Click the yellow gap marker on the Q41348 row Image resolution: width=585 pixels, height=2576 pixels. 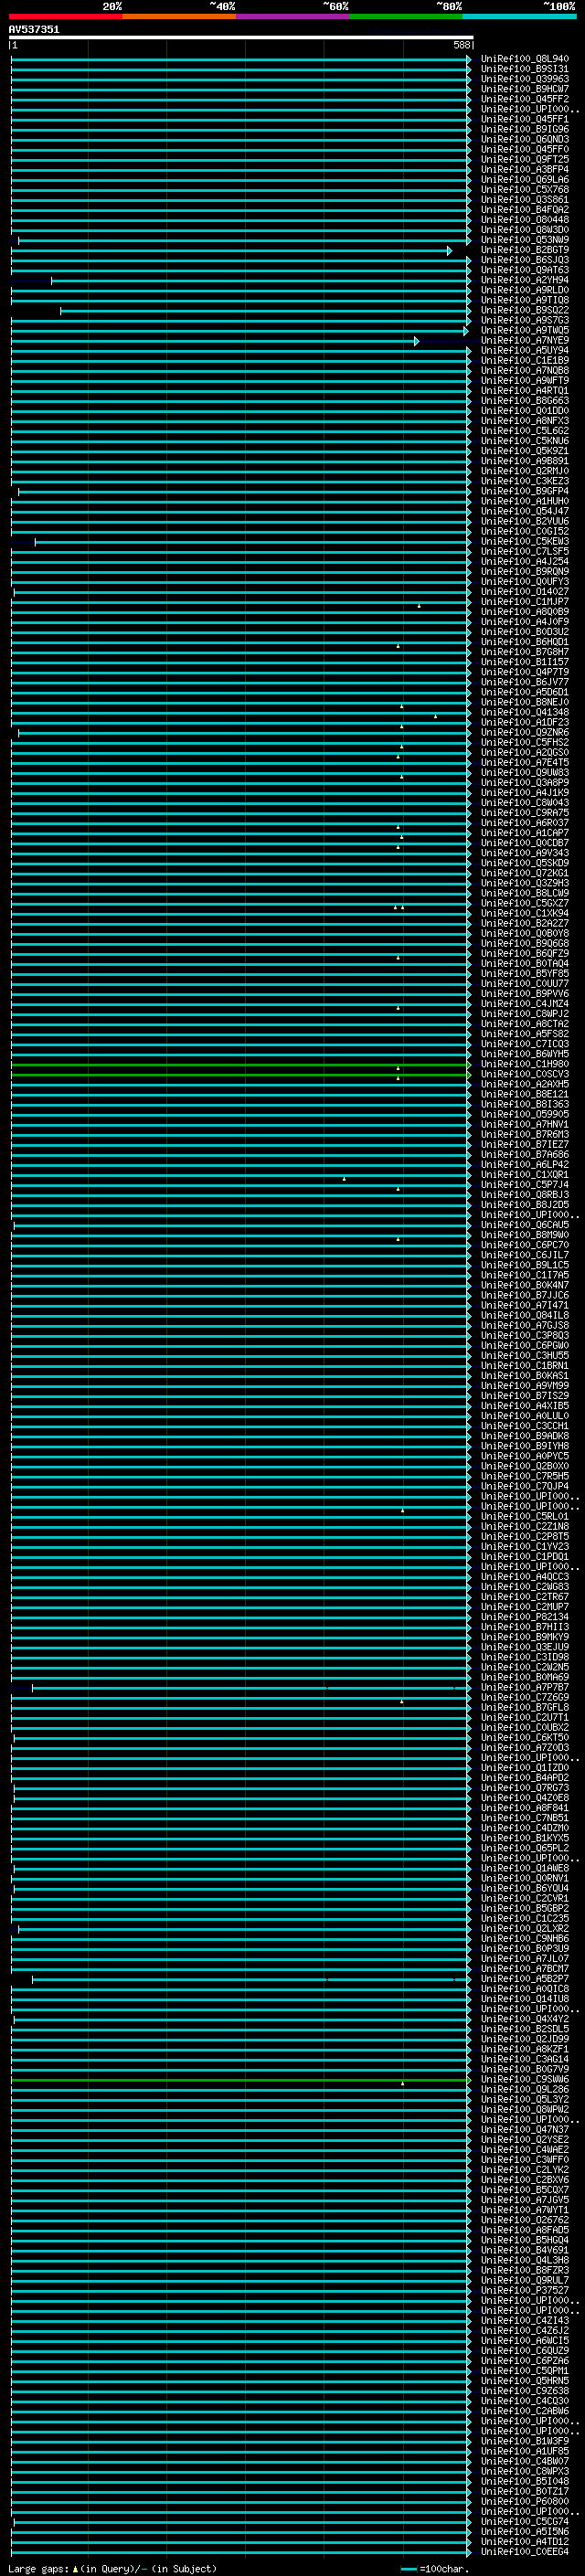click(x=435, y=716)
